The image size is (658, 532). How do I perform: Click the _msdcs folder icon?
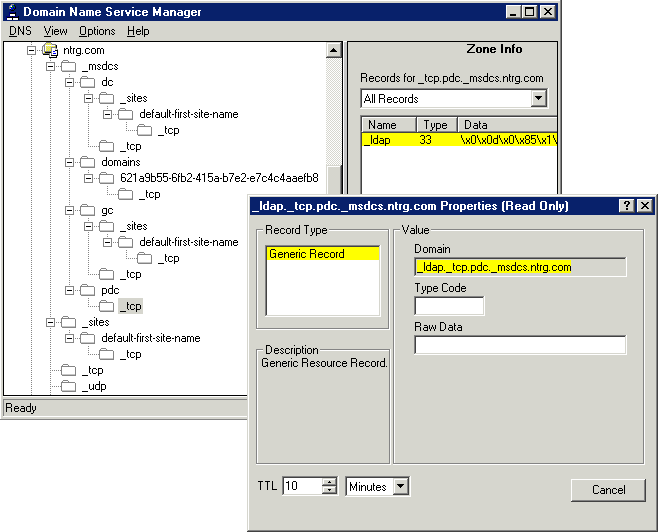[x=68, y=66]
